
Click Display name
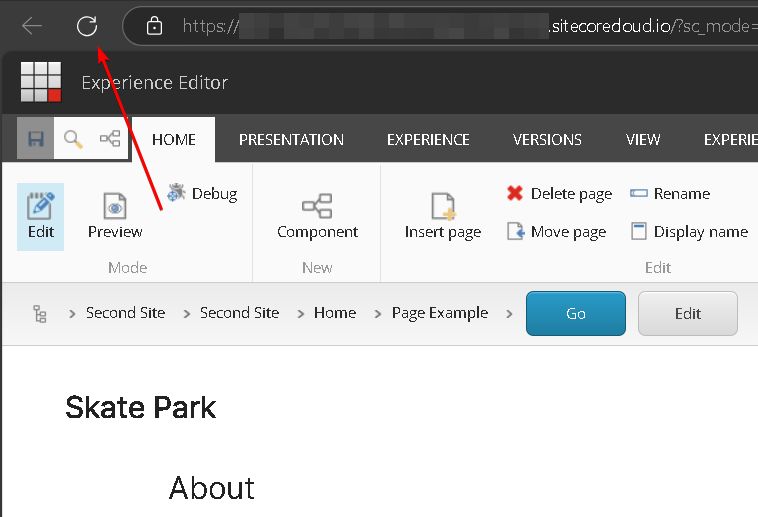pyautogui.click(x=689, y=232)
